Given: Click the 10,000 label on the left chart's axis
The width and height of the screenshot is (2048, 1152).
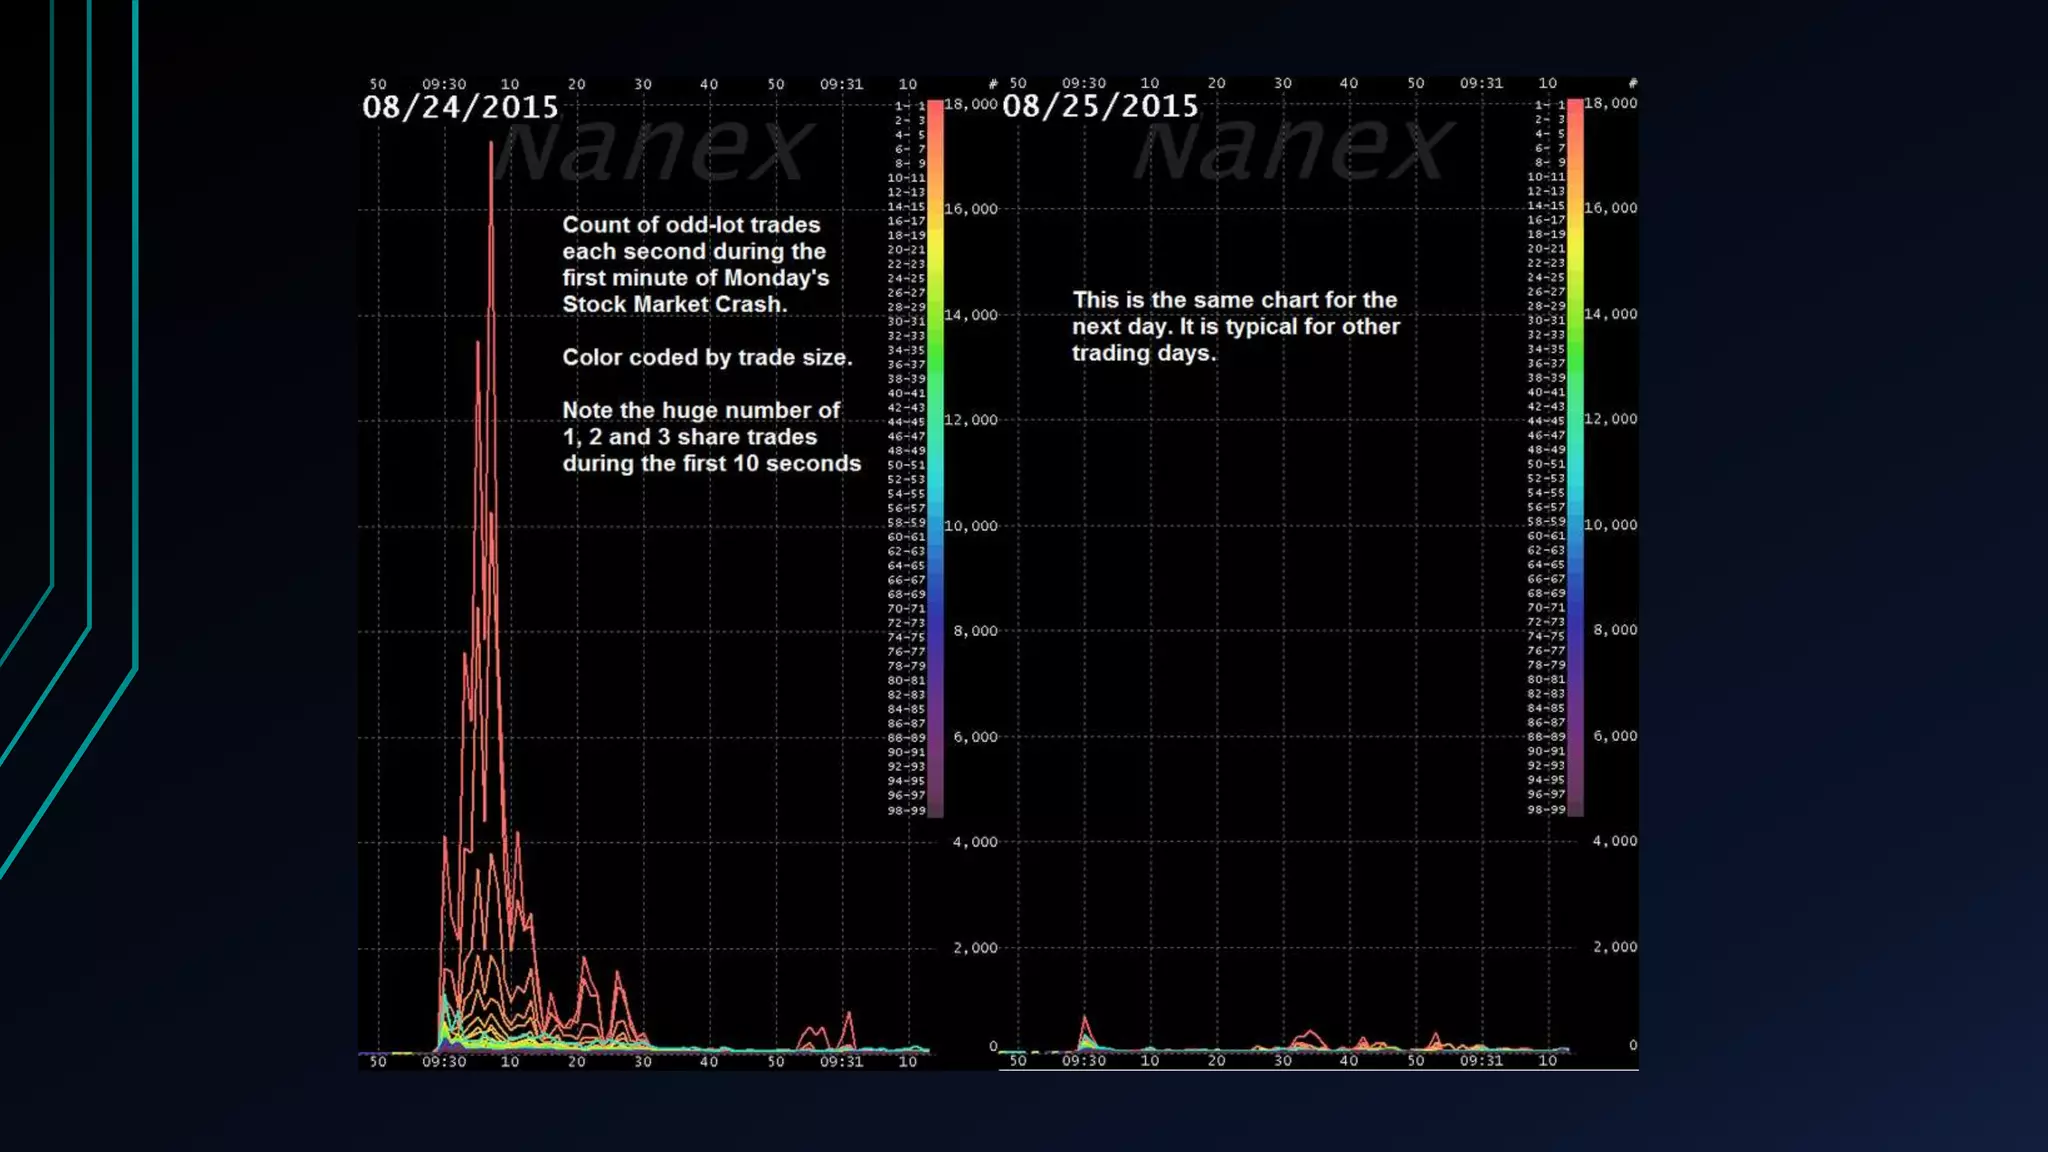Looking at the screenshot, I should tap(971, 526).
